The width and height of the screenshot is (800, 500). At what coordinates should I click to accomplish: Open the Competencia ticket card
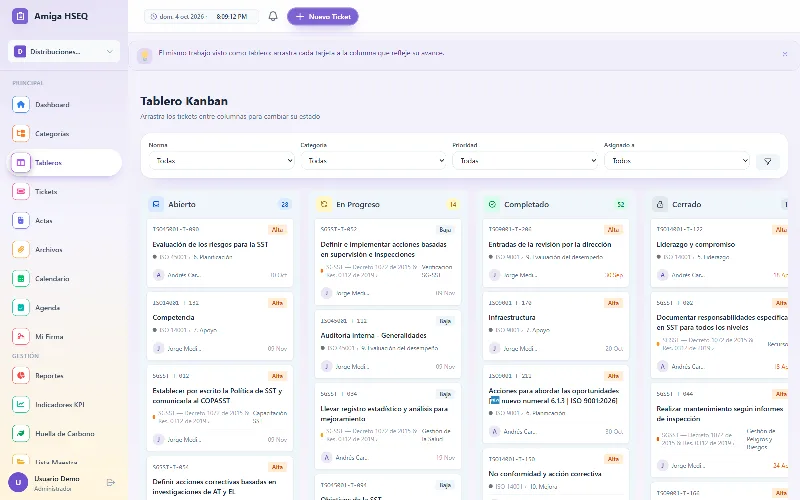(x=220, y=326)
